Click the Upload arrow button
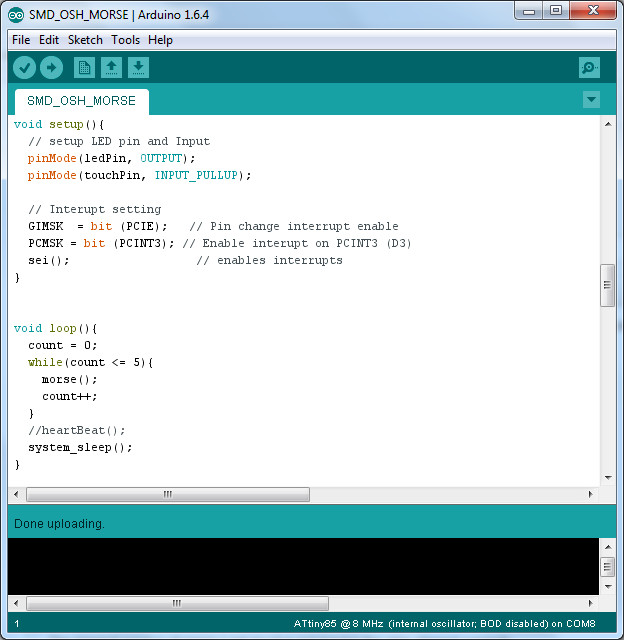This screenshot has width=624, height=640. pyautogui.click(x=51, y=67)
